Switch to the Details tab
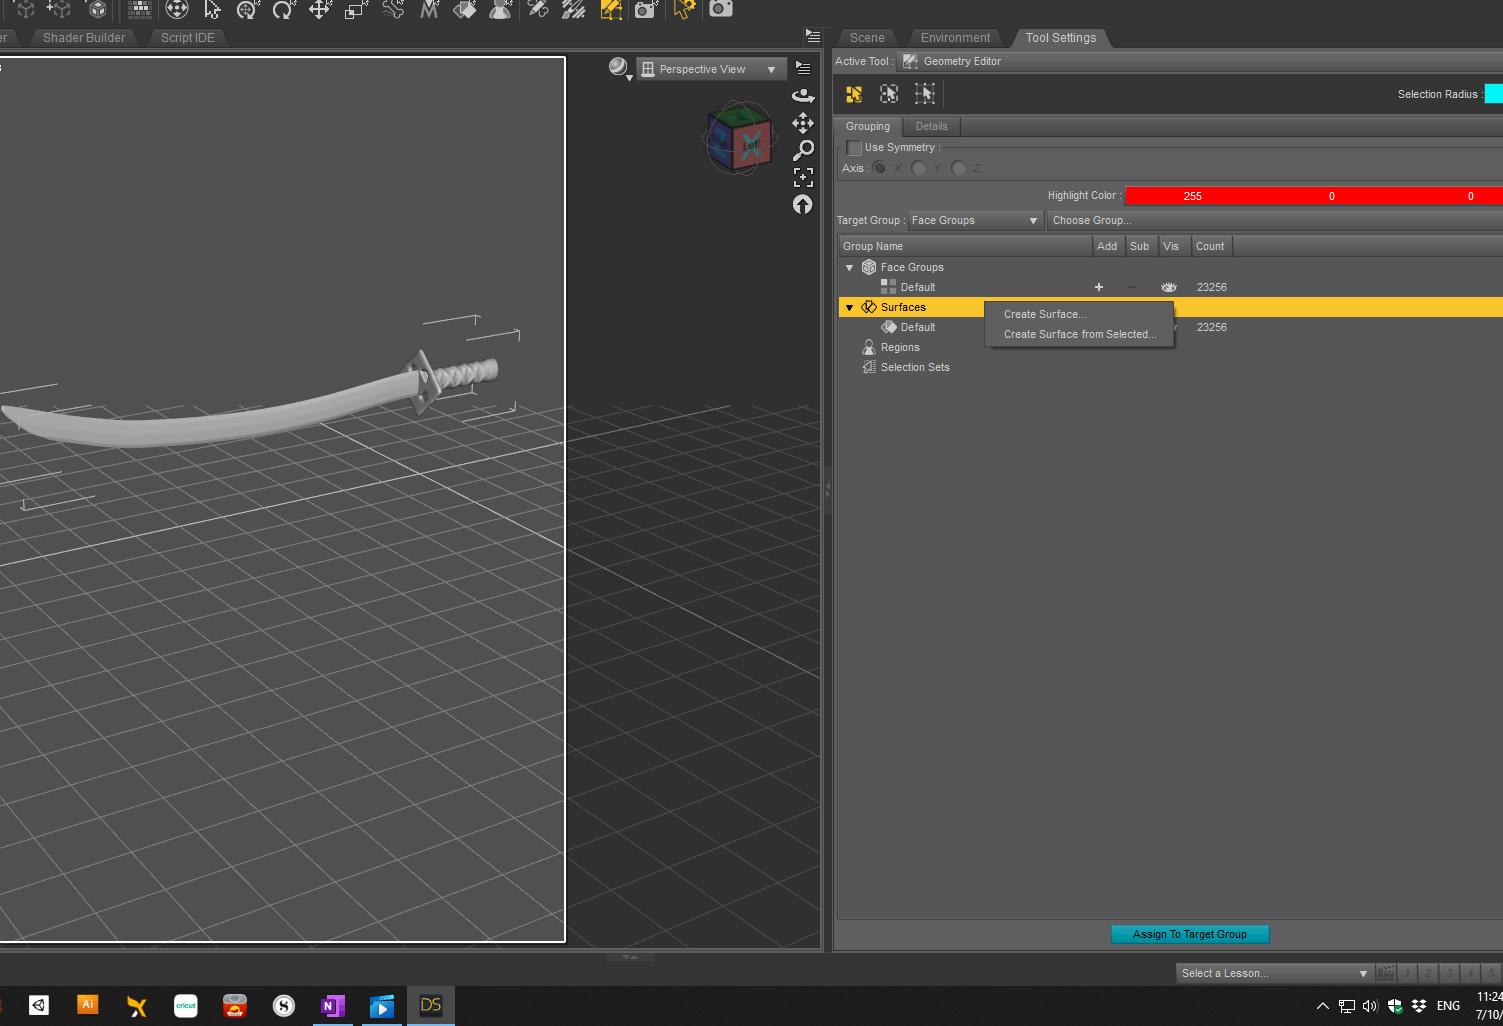1503x1026 pixels. click(x=931, y=126)
